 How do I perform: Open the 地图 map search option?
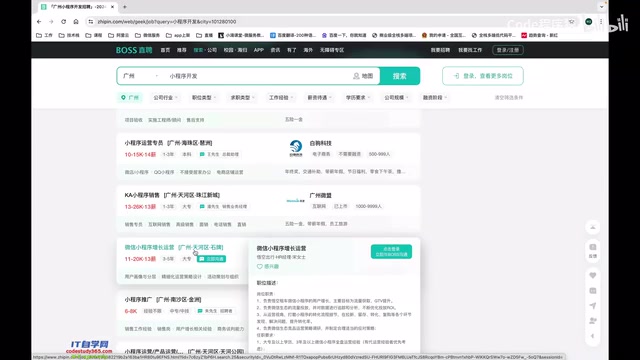coord(363,76)
